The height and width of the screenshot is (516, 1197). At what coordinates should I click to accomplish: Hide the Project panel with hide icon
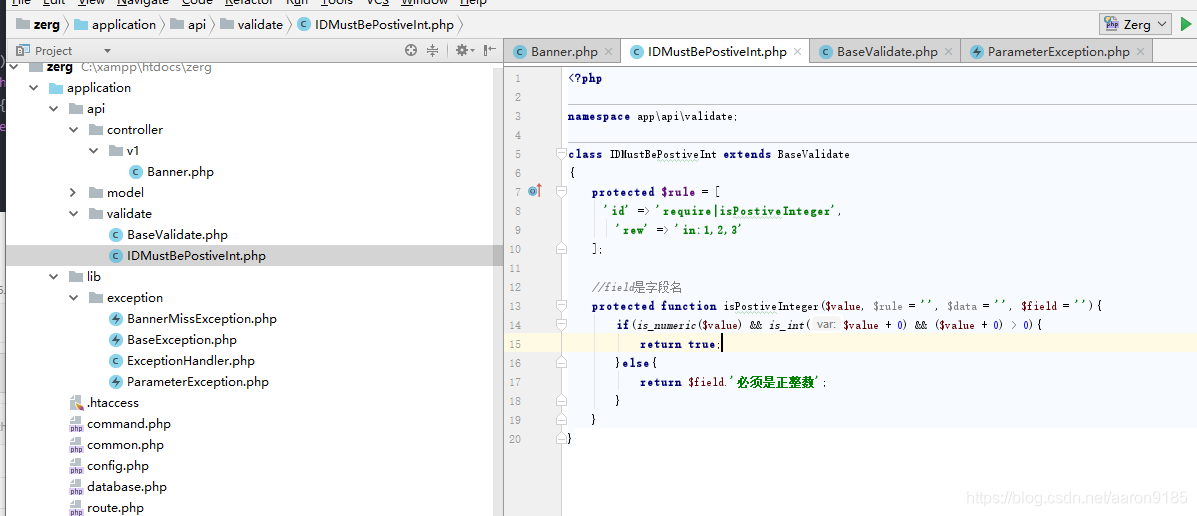[x=489, y=50]
